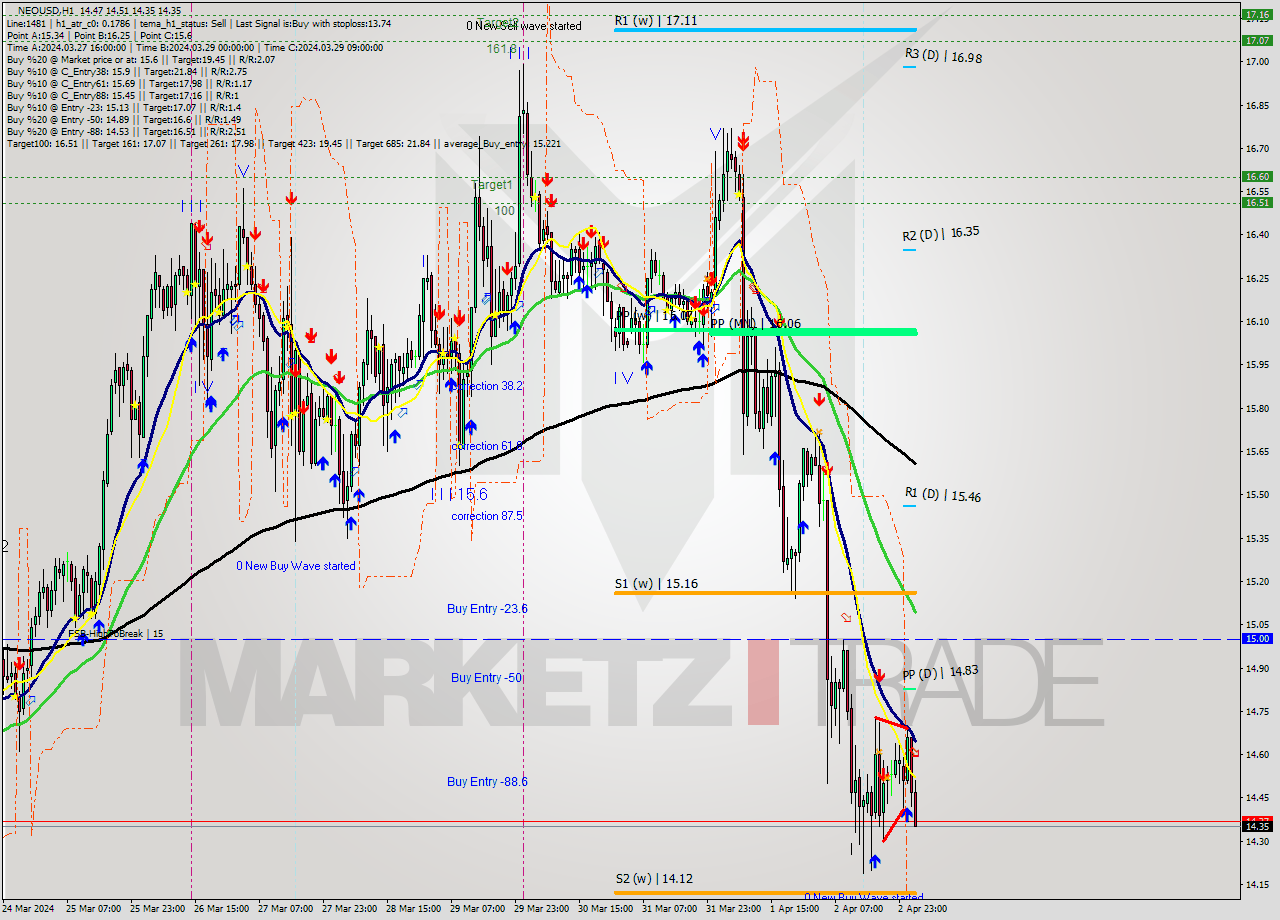Click the green 17.07 price tag on axis
Screen dimensions: 1280x920
(1256, 40)
